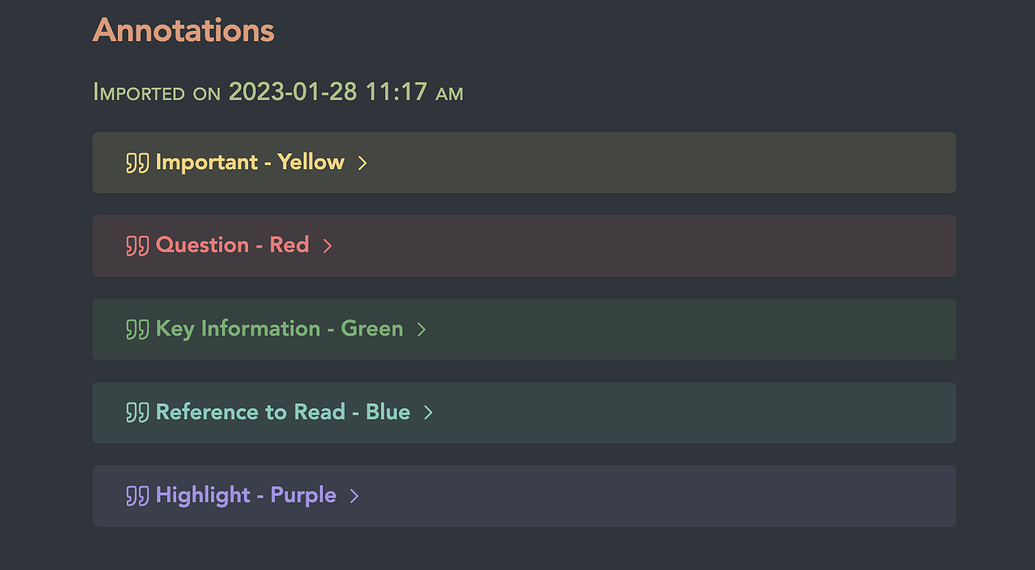Click the quote icon beside Reference to Read
The image size is (1035, 570).
click(x=137, y=412)
